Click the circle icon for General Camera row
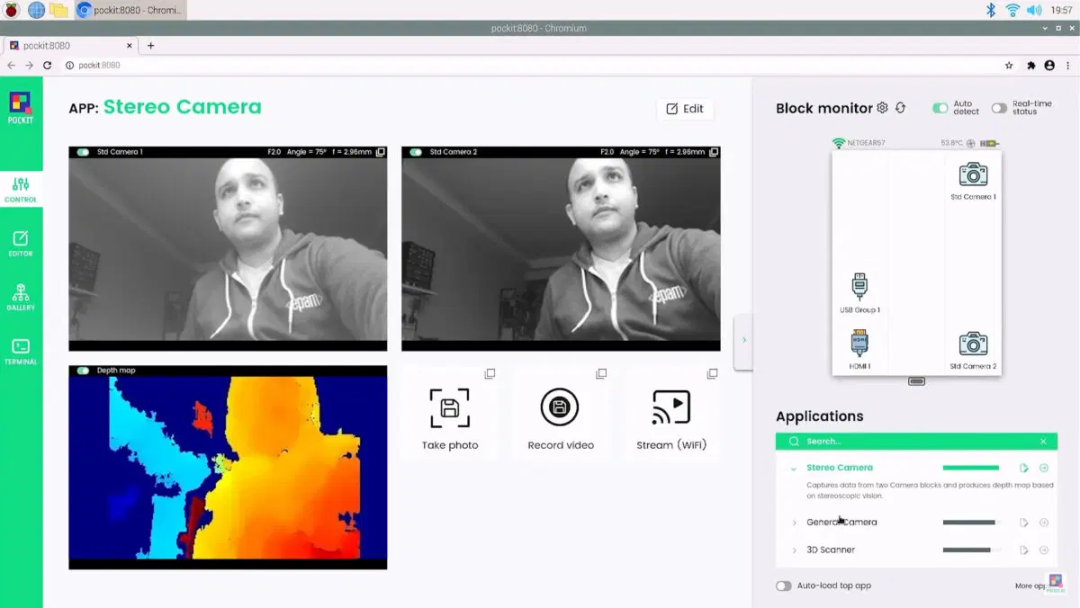 coord(1044,523)
